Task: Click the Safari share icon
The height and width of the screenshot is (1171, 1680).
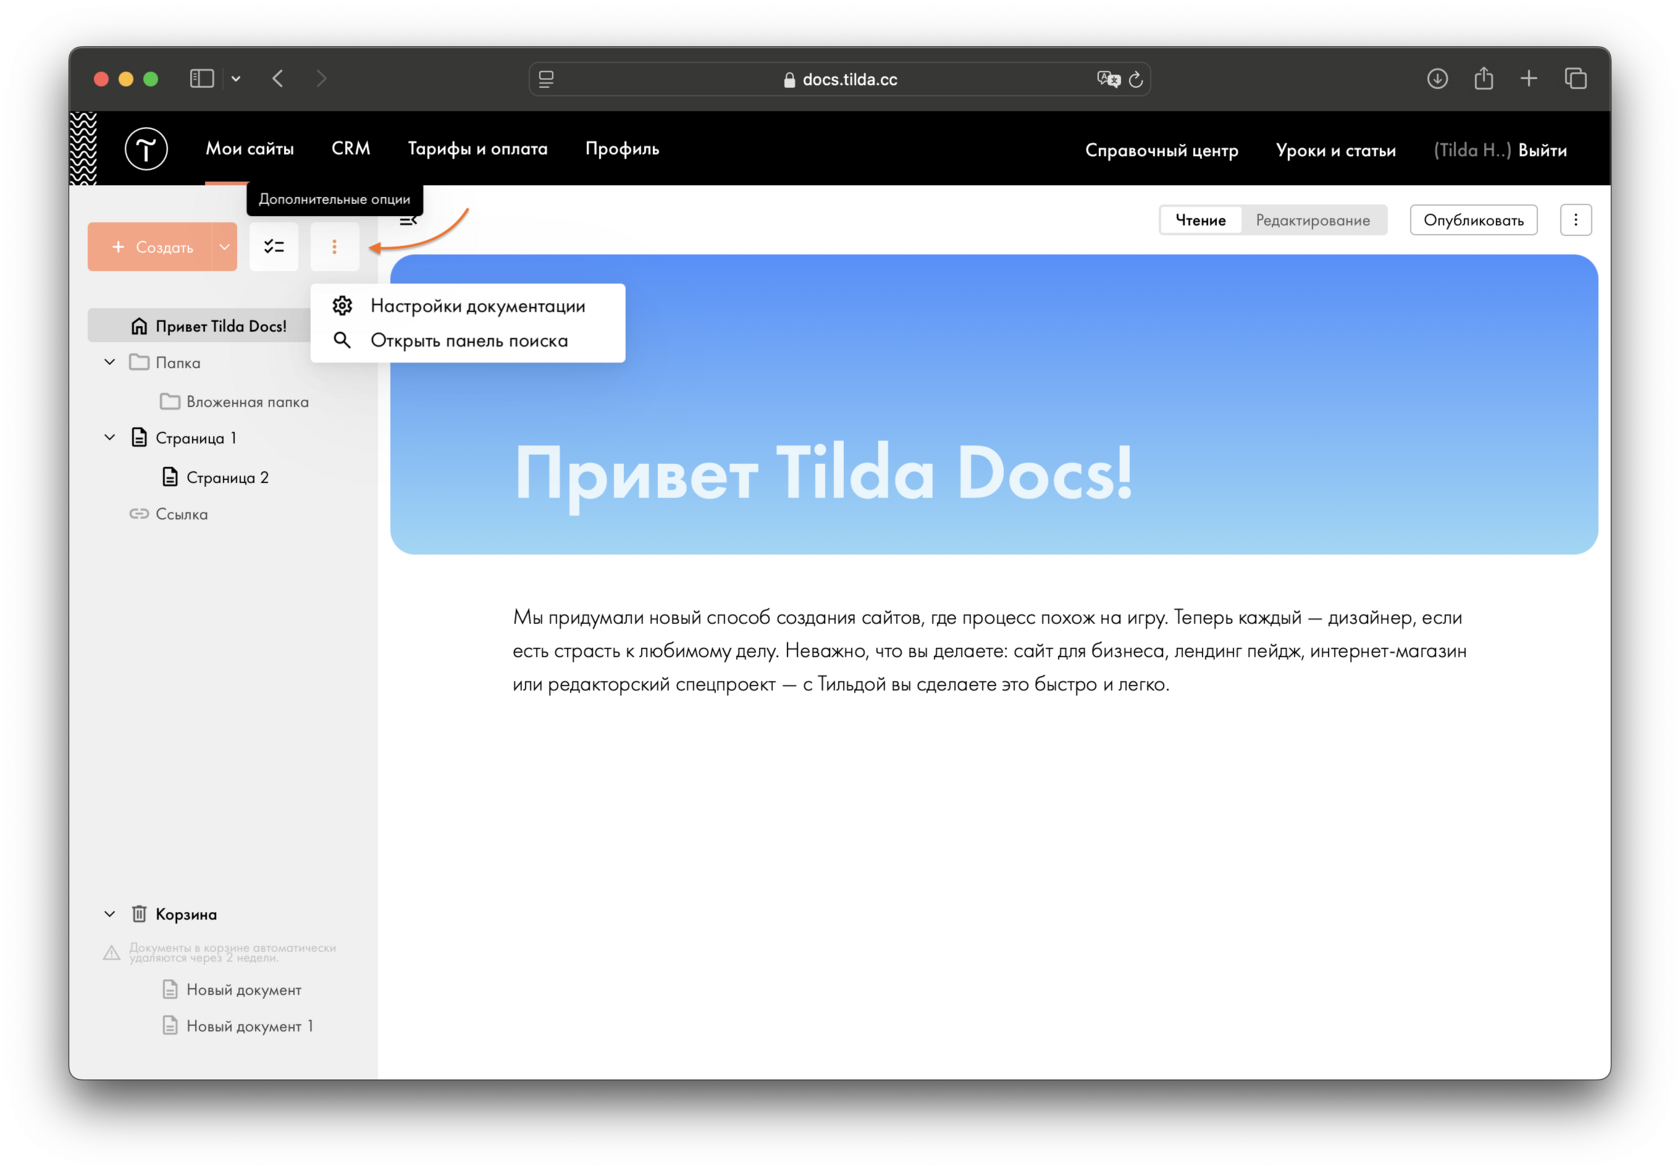Action: point(1484,78)
